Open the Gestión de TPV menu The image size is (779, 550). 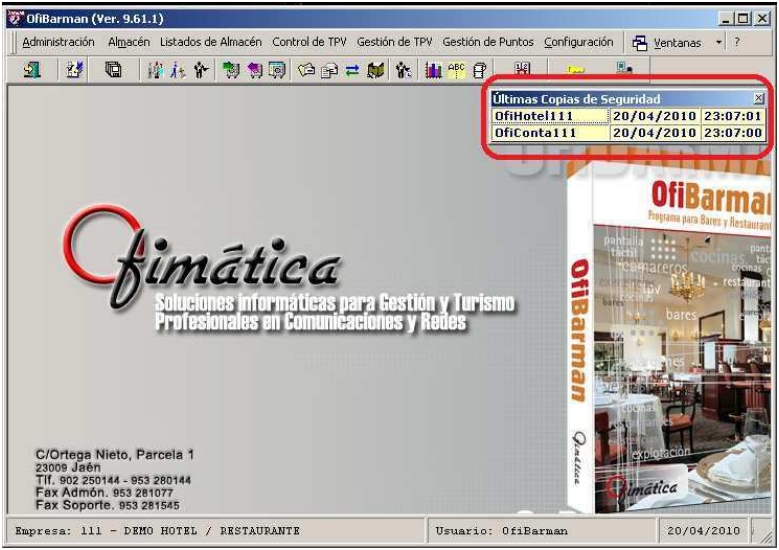(x=394, y=42)
